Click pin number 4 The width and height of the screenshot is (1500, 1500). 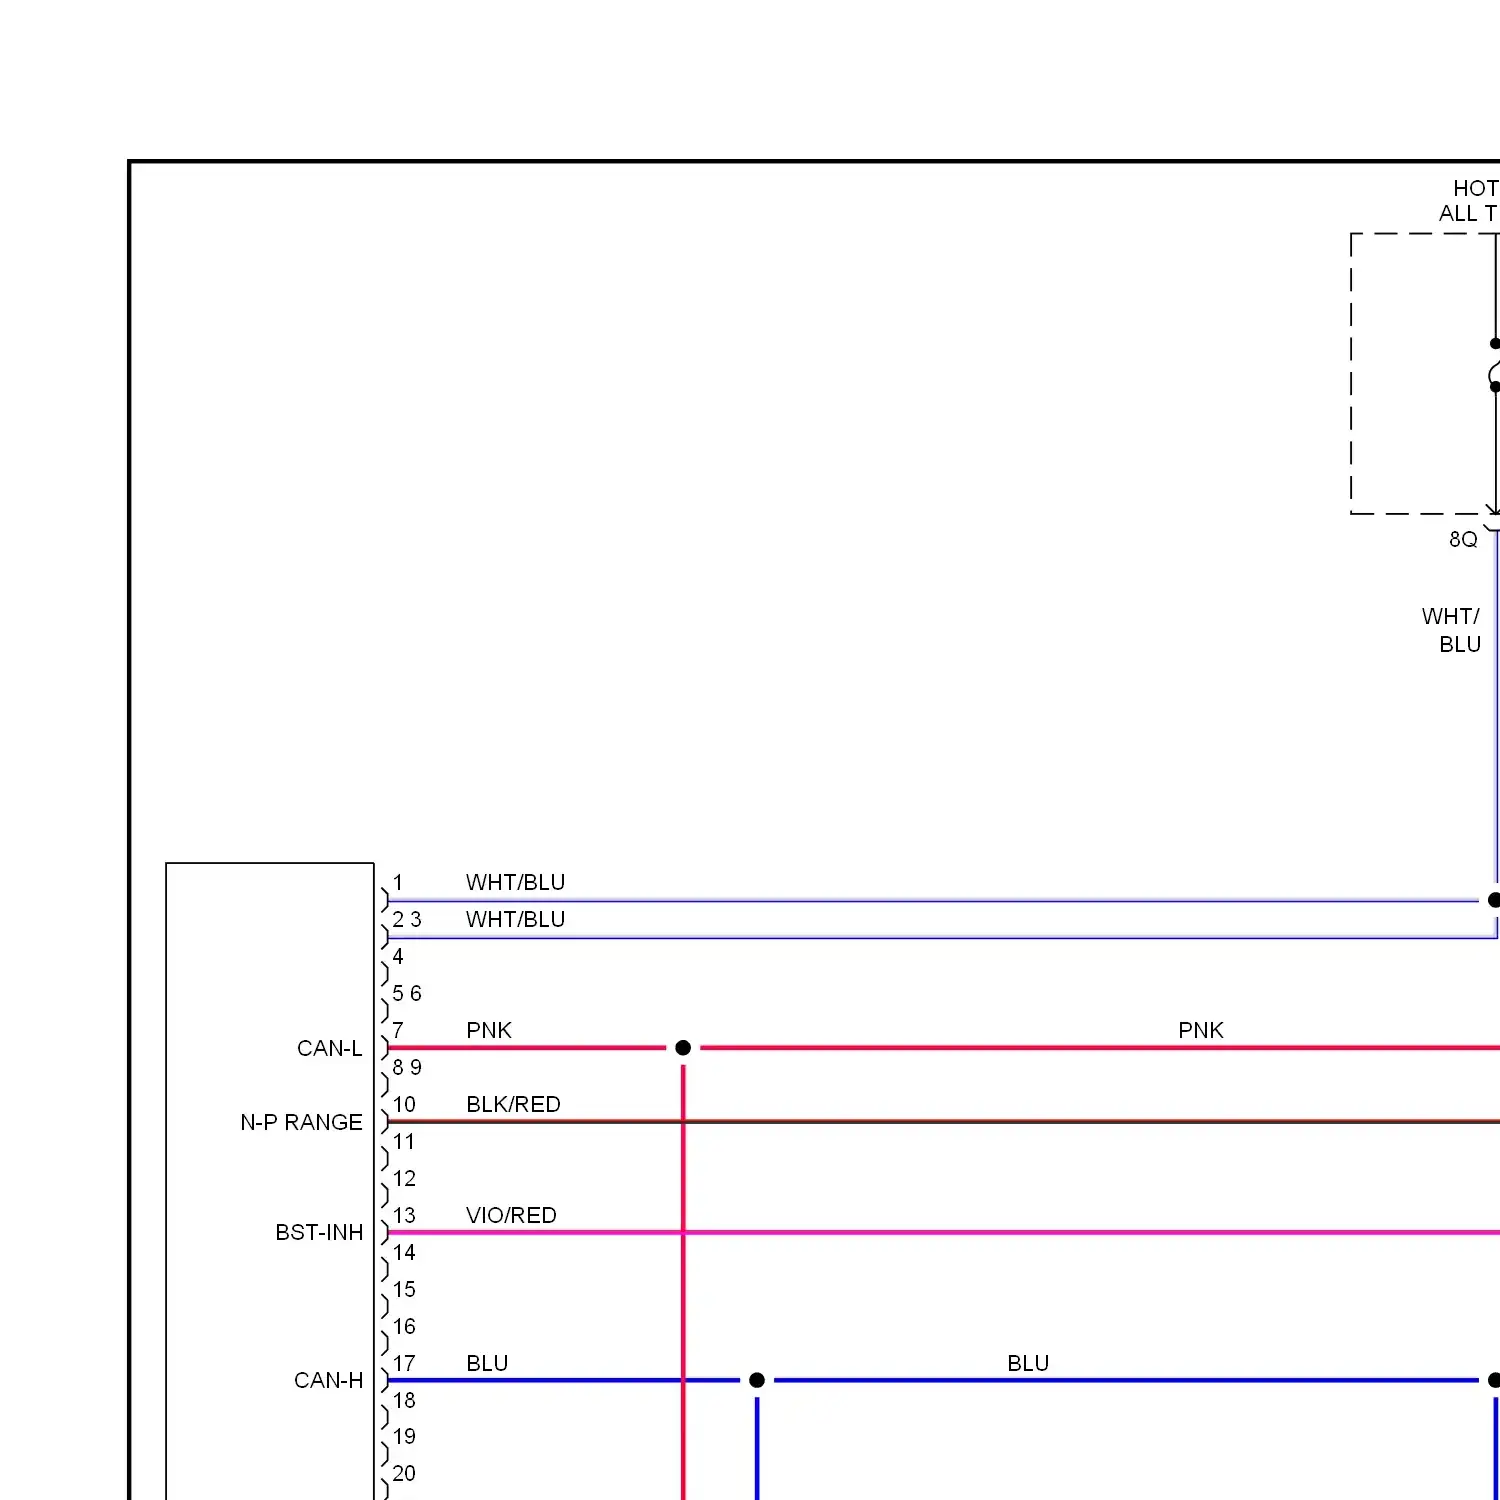coord(398,956)
